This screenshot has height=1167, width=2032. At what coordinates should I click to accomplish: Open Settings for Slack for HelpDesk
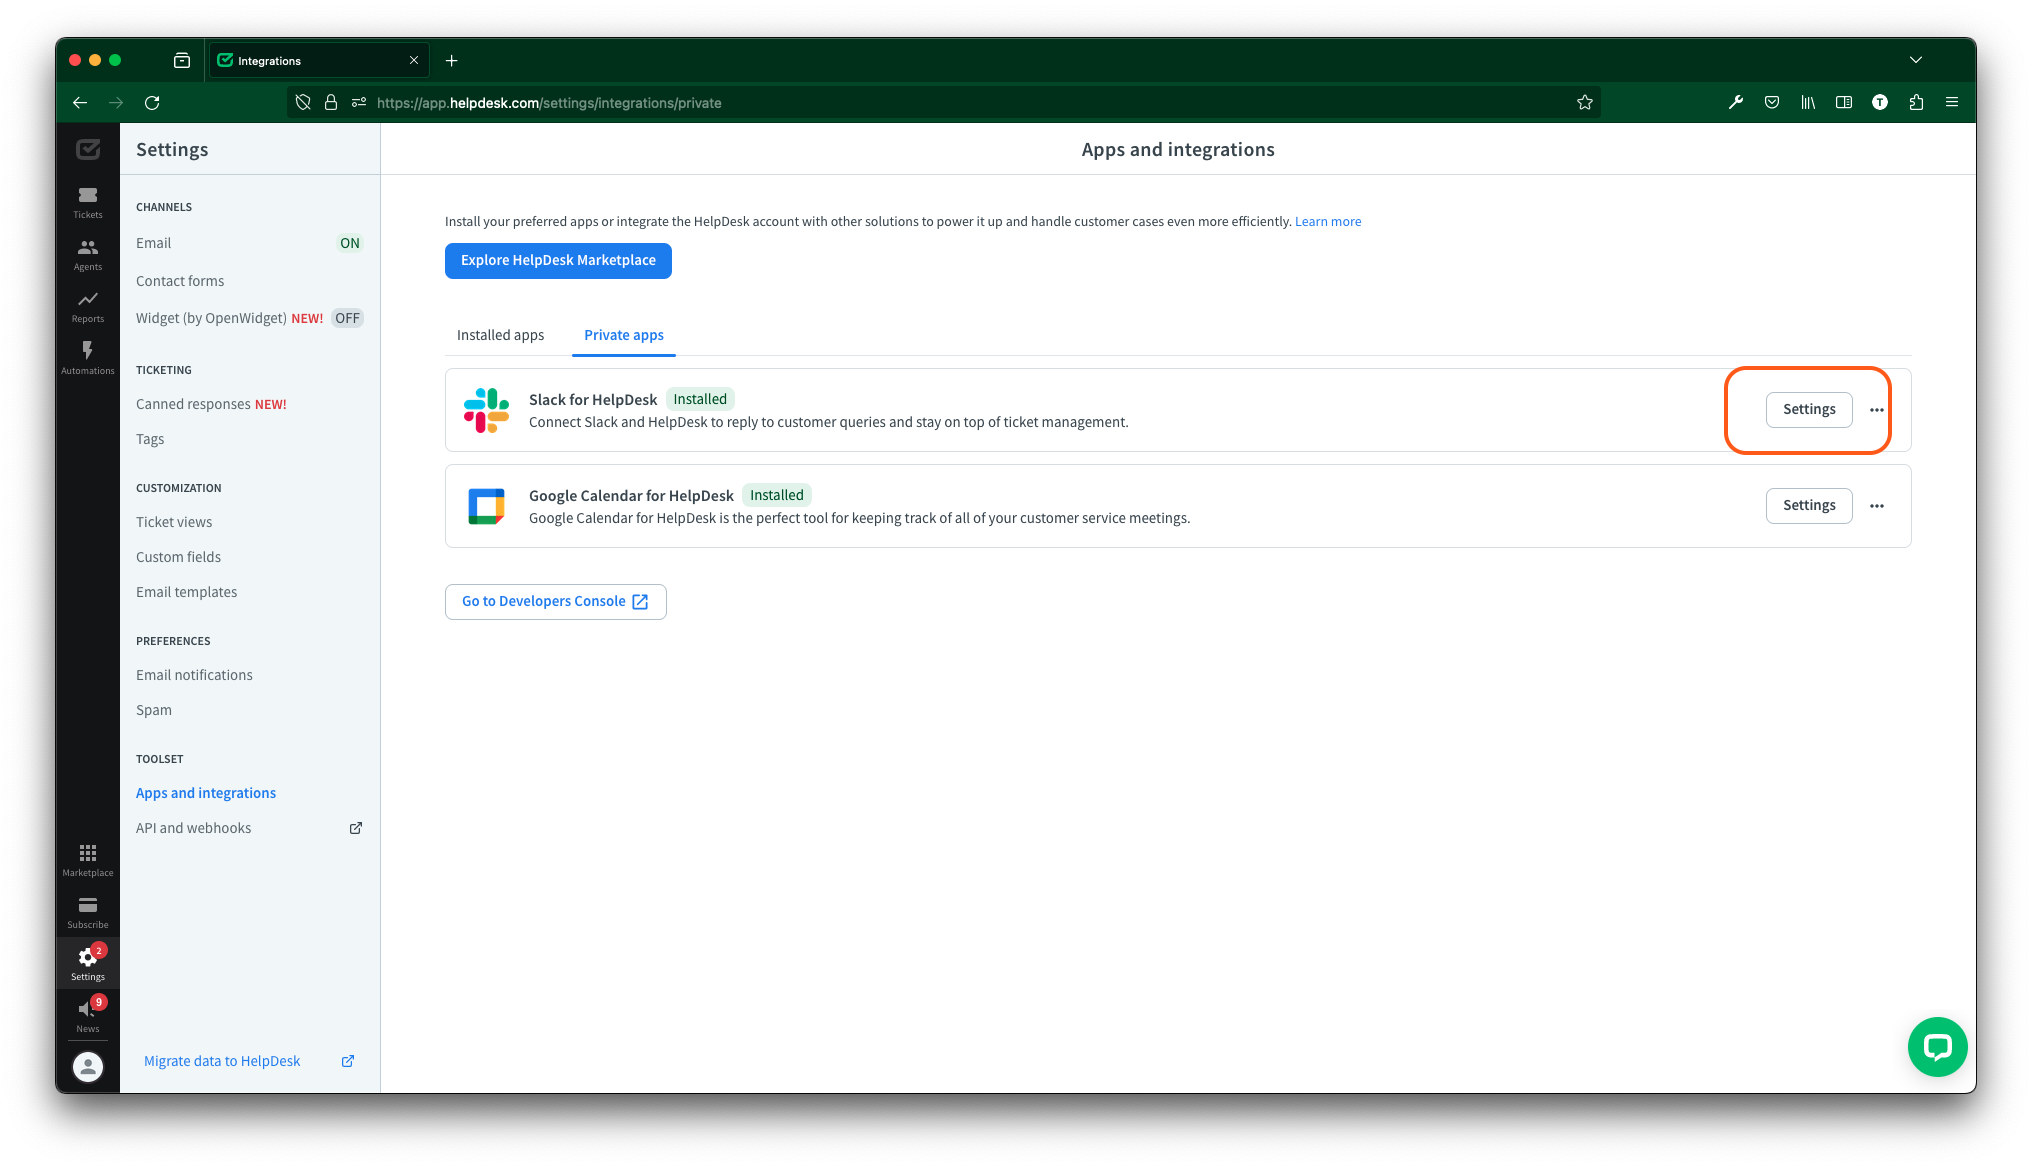click(1809, 410)
